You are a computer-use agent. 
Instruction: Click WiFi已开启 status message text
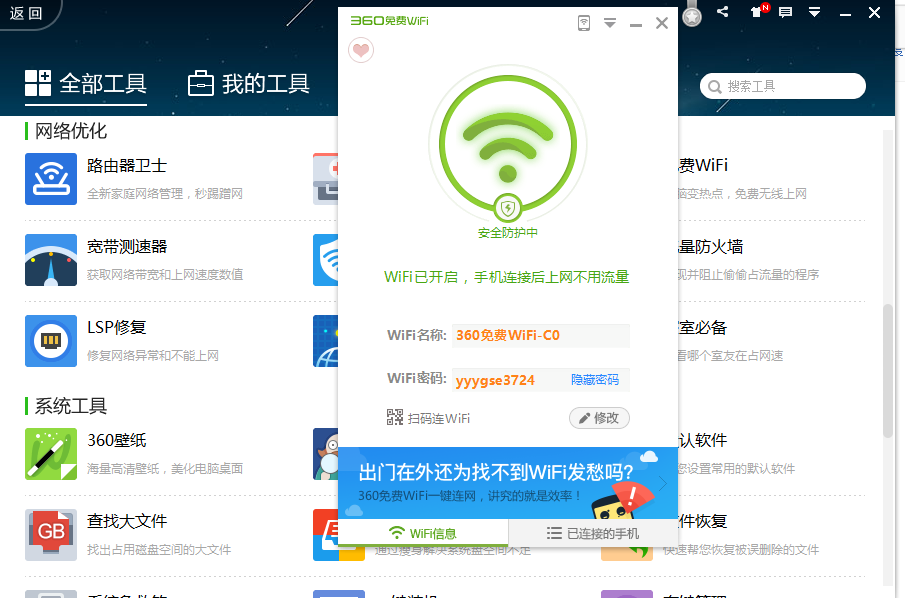506,277
